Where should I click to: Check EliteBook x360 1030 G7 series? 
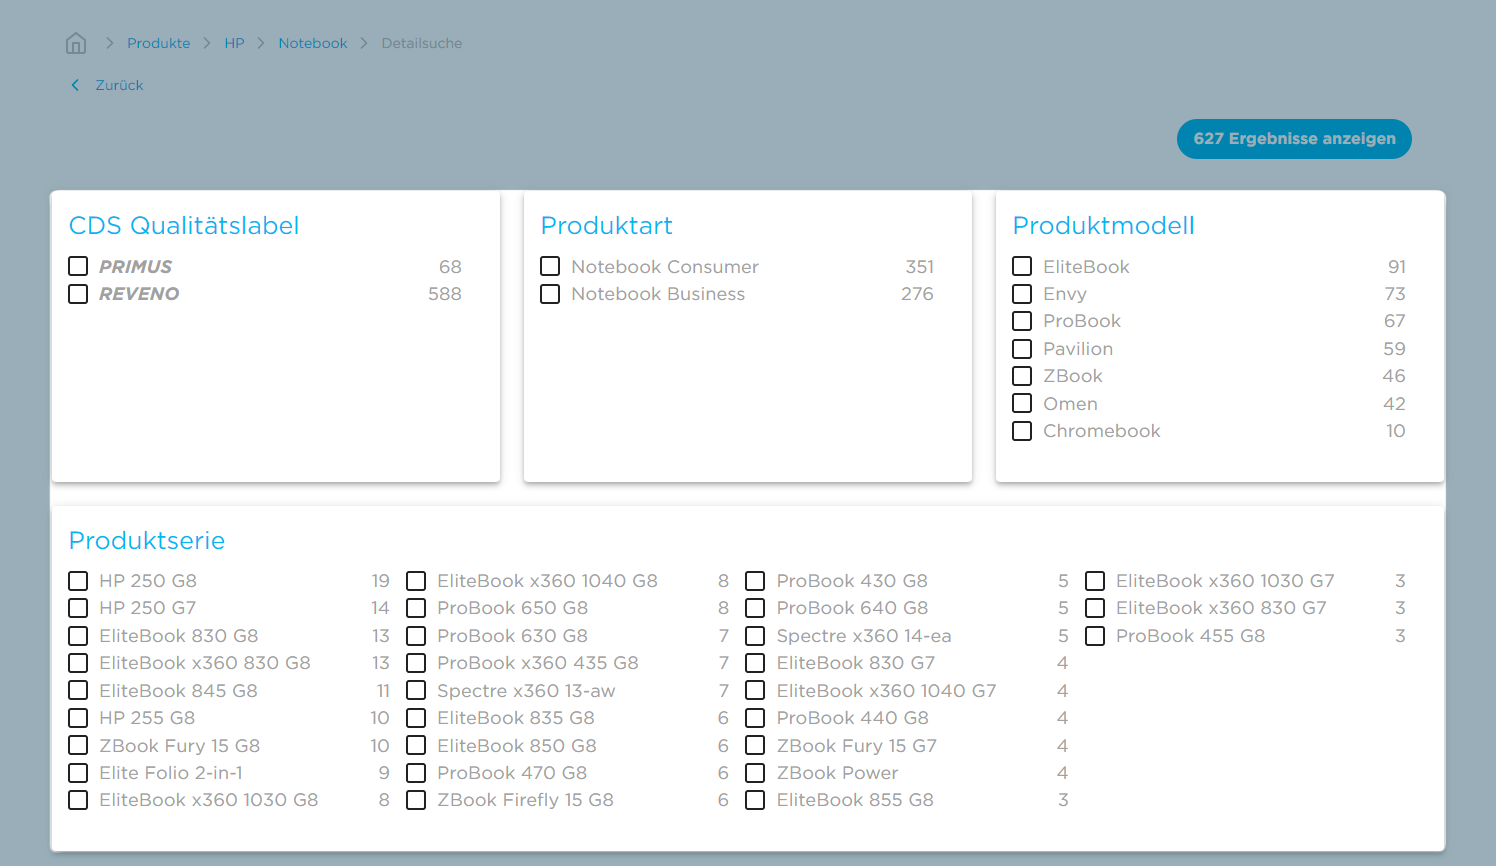[1095, 581]
